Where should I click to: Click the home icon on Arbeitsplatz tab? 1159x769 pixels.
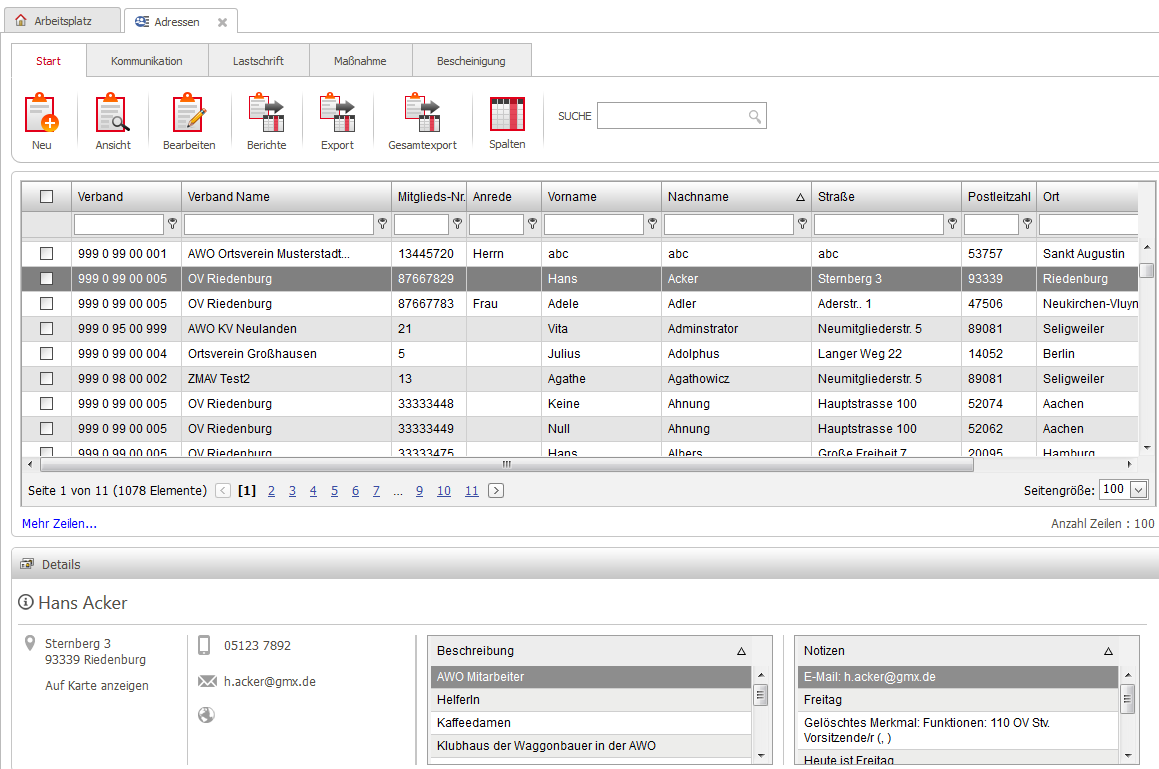click(x=21, y=21)
